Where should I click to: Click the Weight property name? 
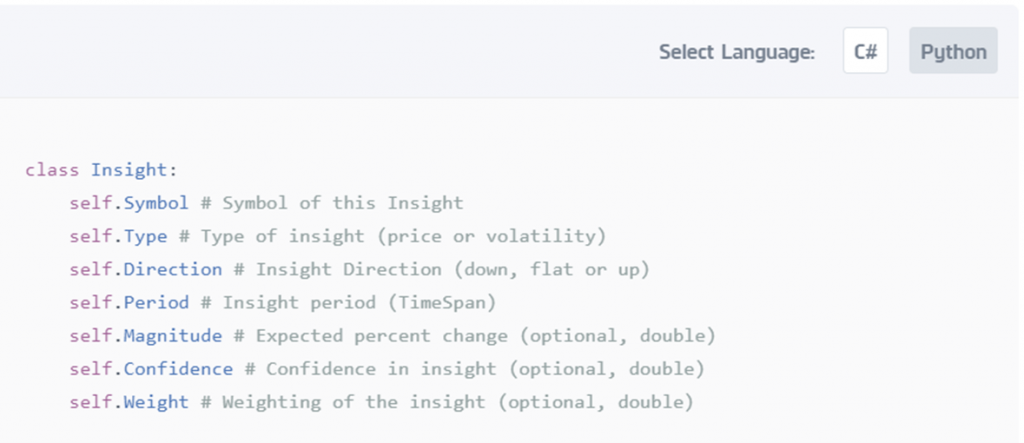point(156,402)
